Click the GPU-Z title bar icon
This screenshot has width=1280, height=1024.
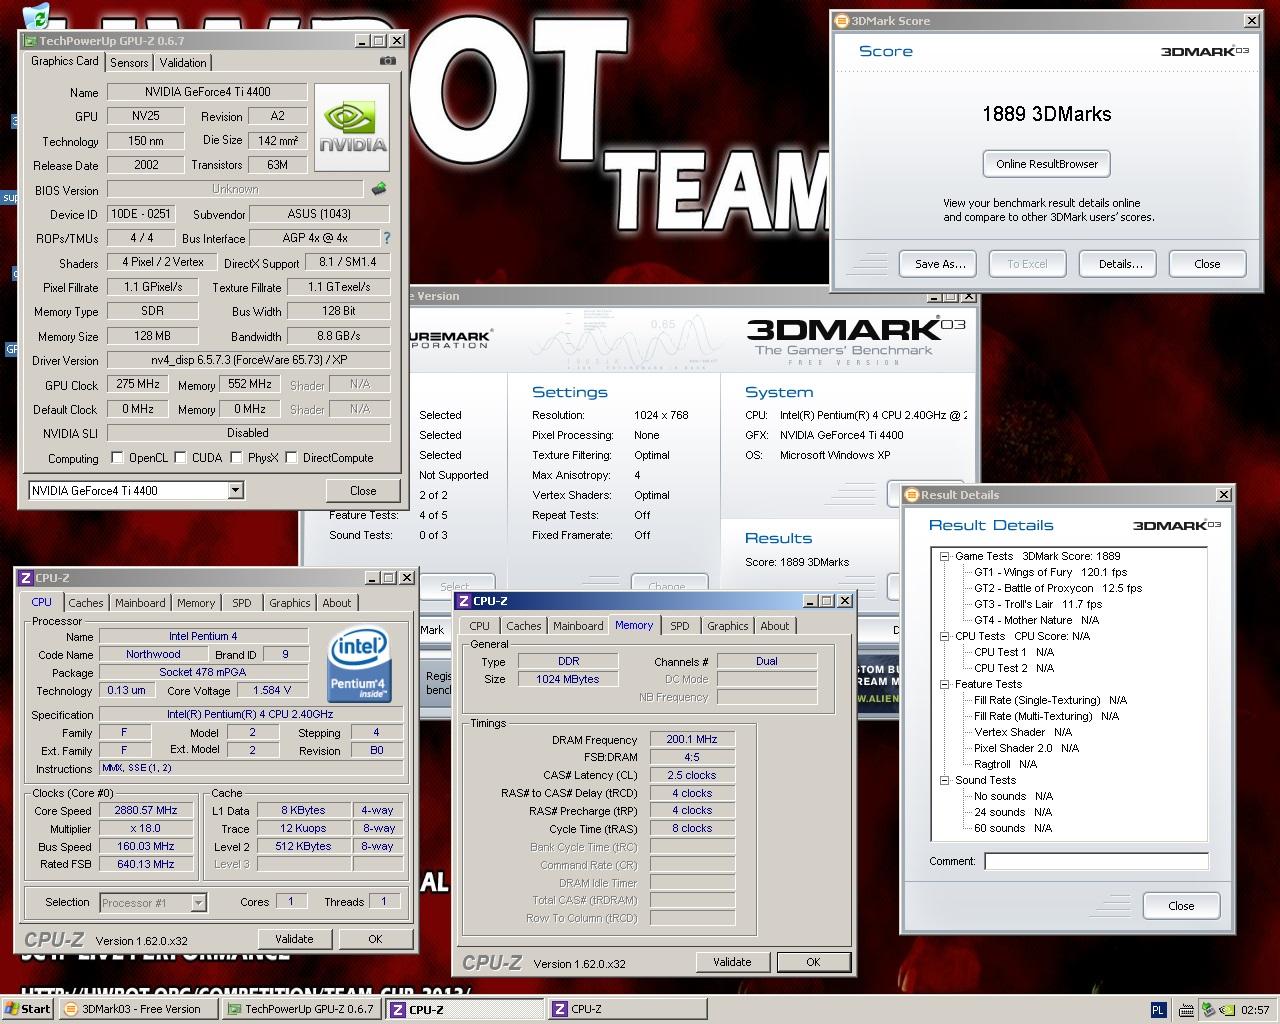click(x=29, y=41)
